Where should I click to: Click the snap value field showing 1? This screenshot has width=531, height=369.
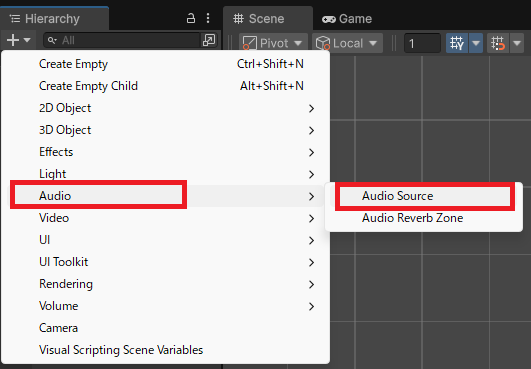tap(422, 43)
